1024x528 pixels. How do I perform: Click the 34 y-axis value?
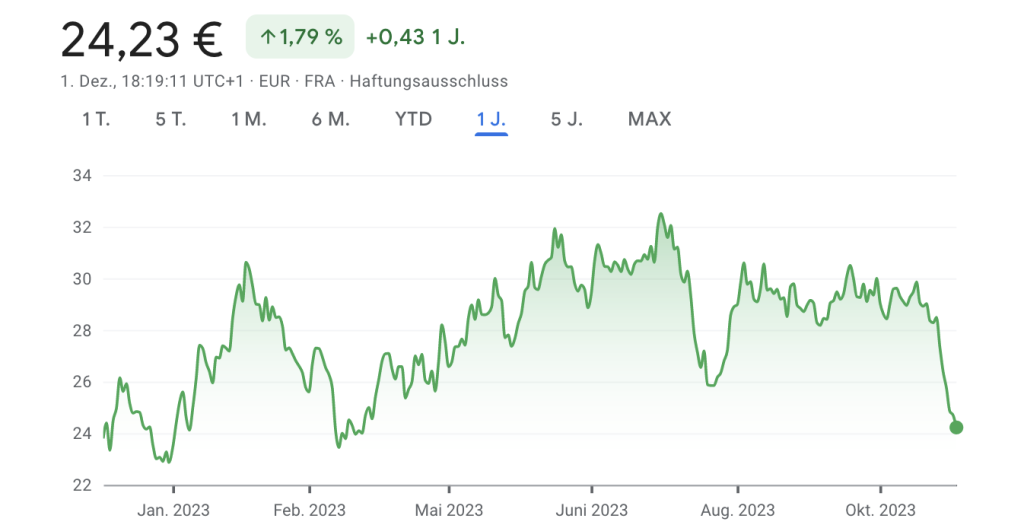click(x=82, y=176)
